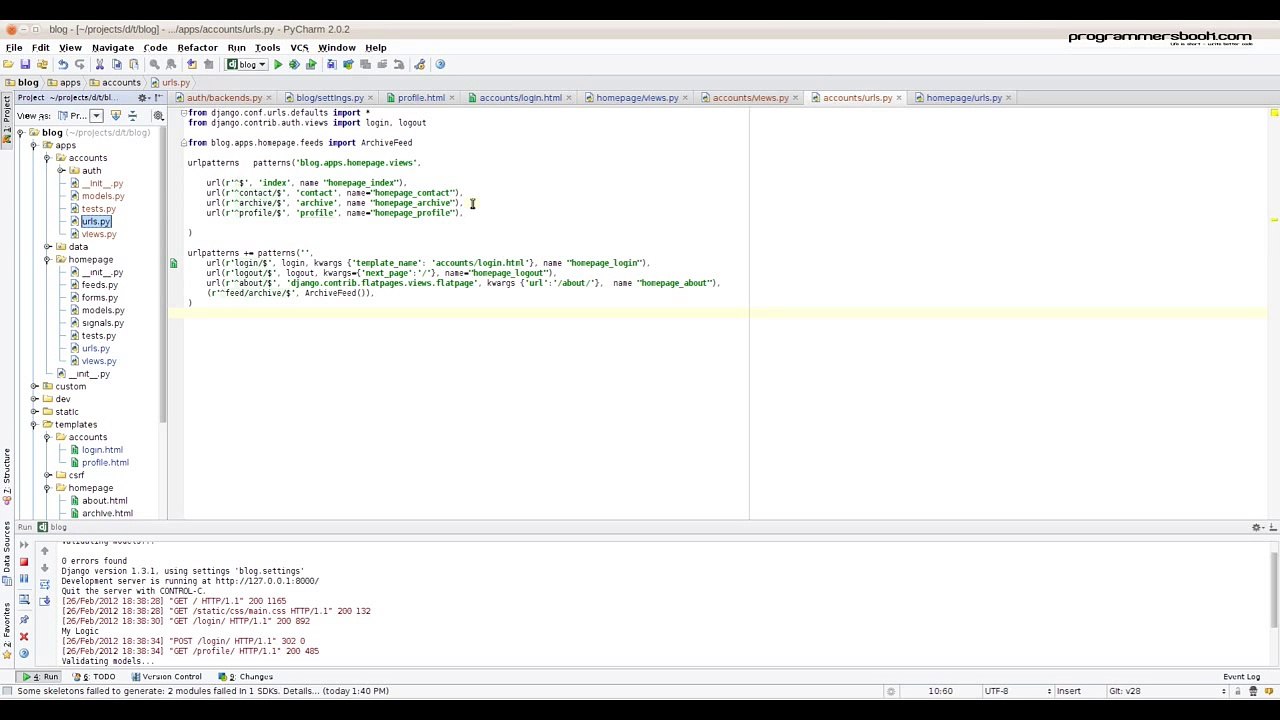Open the blog run configuration dropdown
This screenshot has height=720, width=1280.
[247, 65]
